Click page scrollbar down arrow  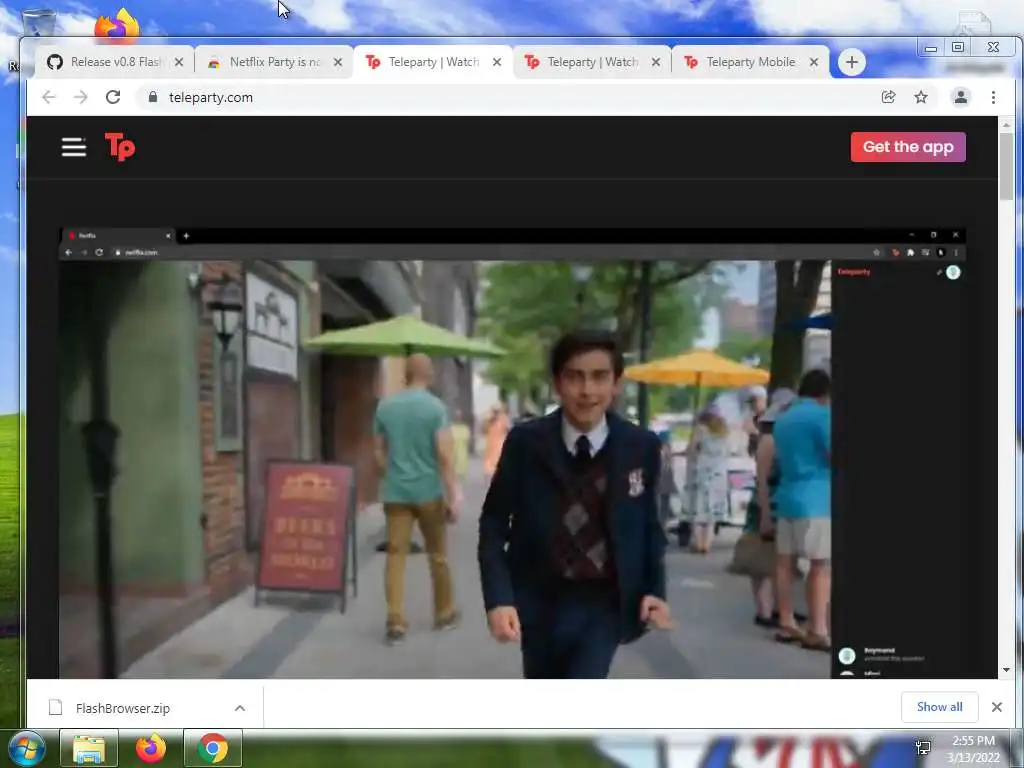(1006, 670)
